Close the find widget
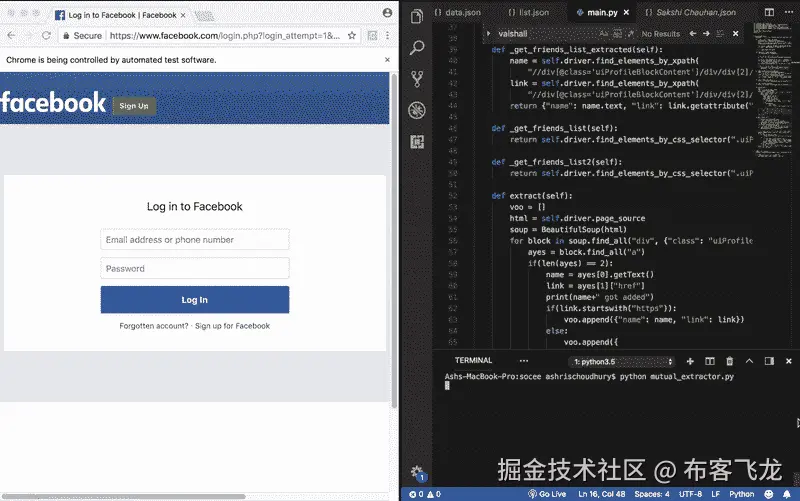Image resolution: width=800 pixels, height=501 pixels. (736, 34)
